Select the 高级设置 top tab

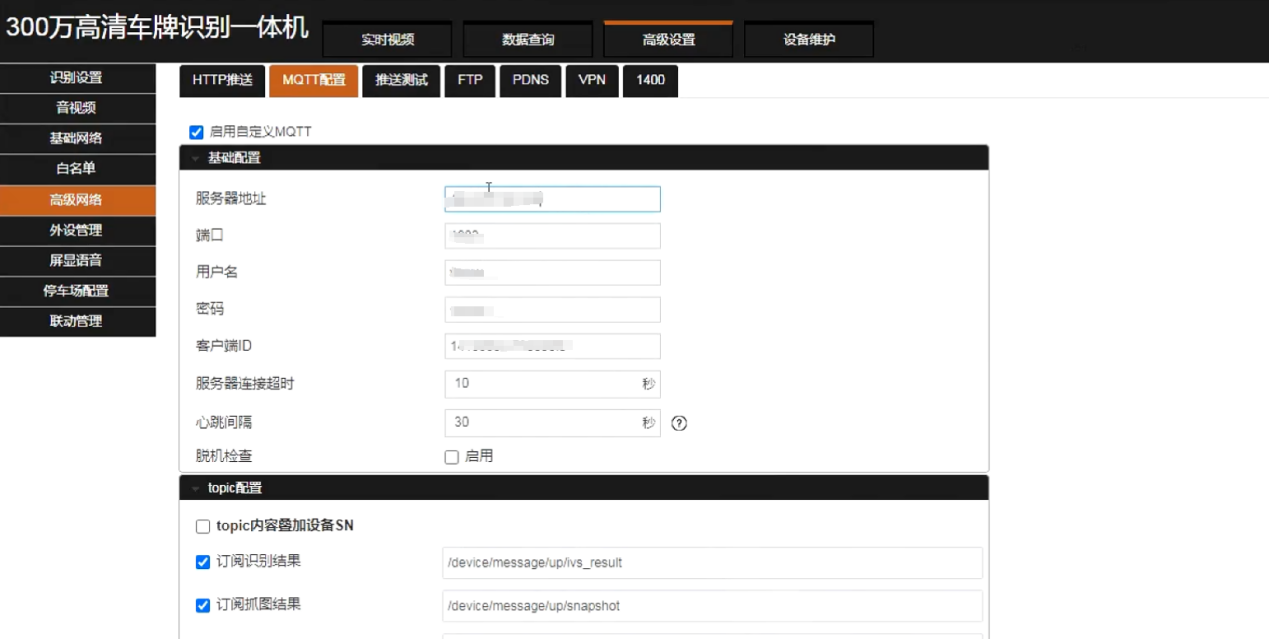pyautogui.click(x=668, y=40)
